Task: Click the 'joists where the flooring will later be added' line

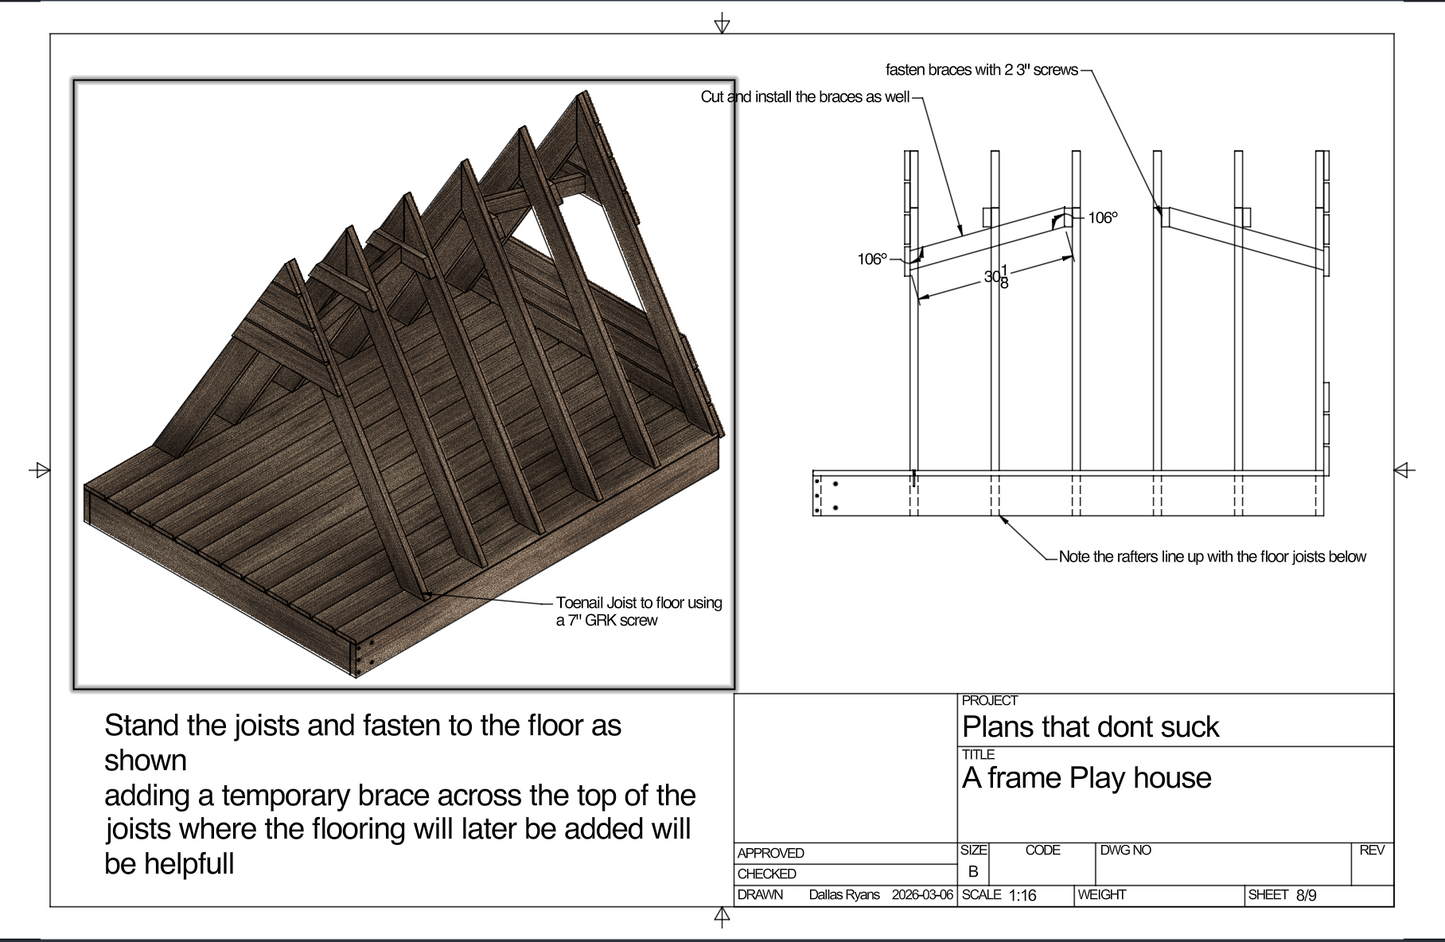Action: (x=398, y=829)
